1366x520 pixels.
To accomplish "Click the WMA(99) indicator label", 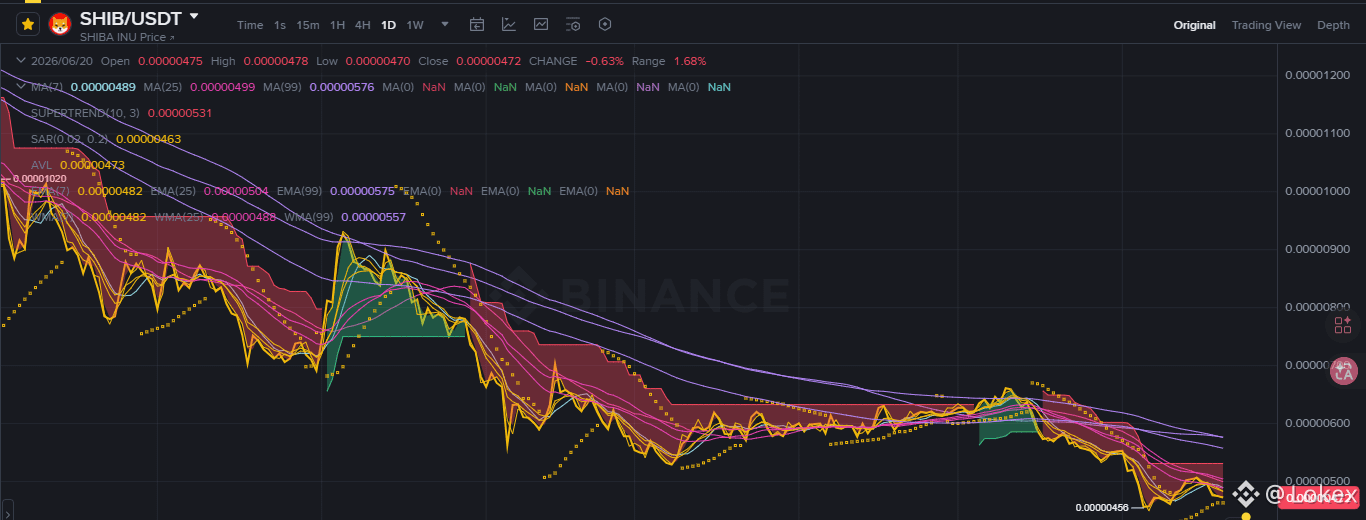I will 309,217.
